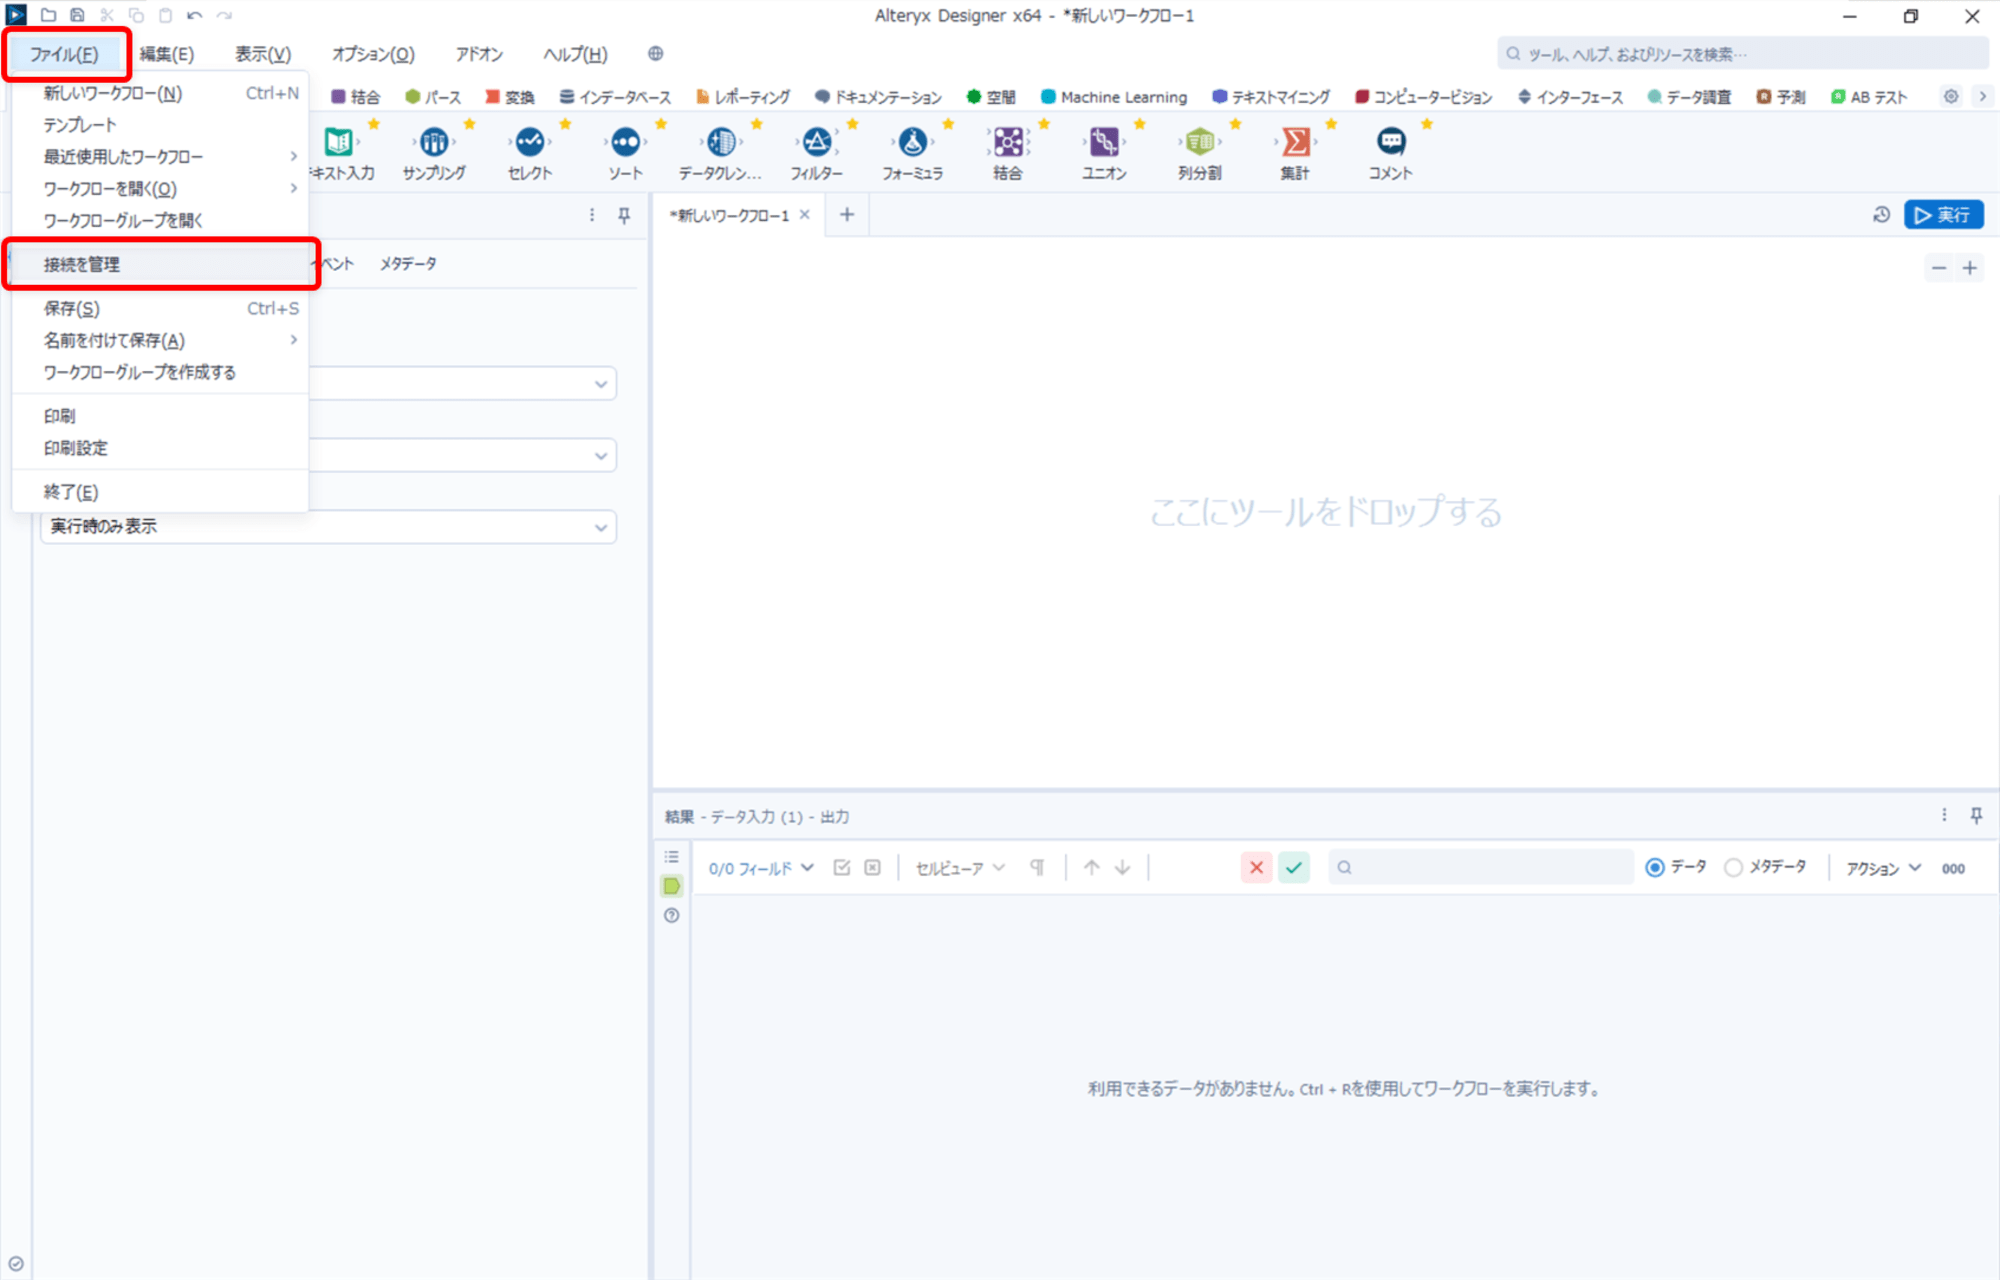Open results panel three-dot options
Viewport: 2000px width, 1280px height.
1944,816
